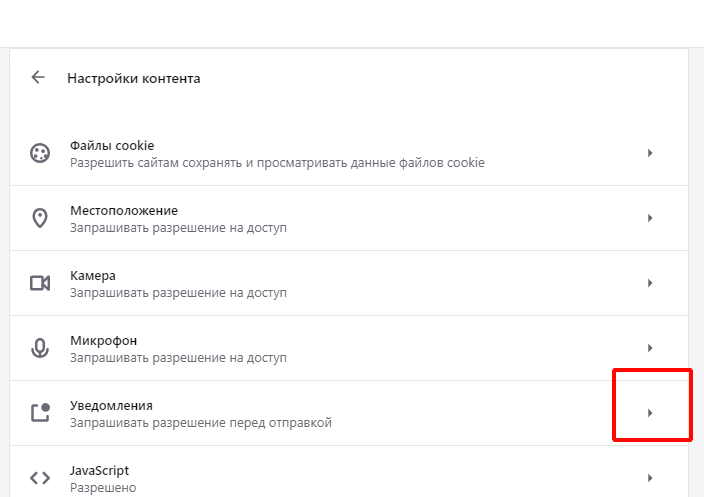Expand Местоположение with its right chevron
This screenshot has width=704, height=497.
tap(650, 218)
